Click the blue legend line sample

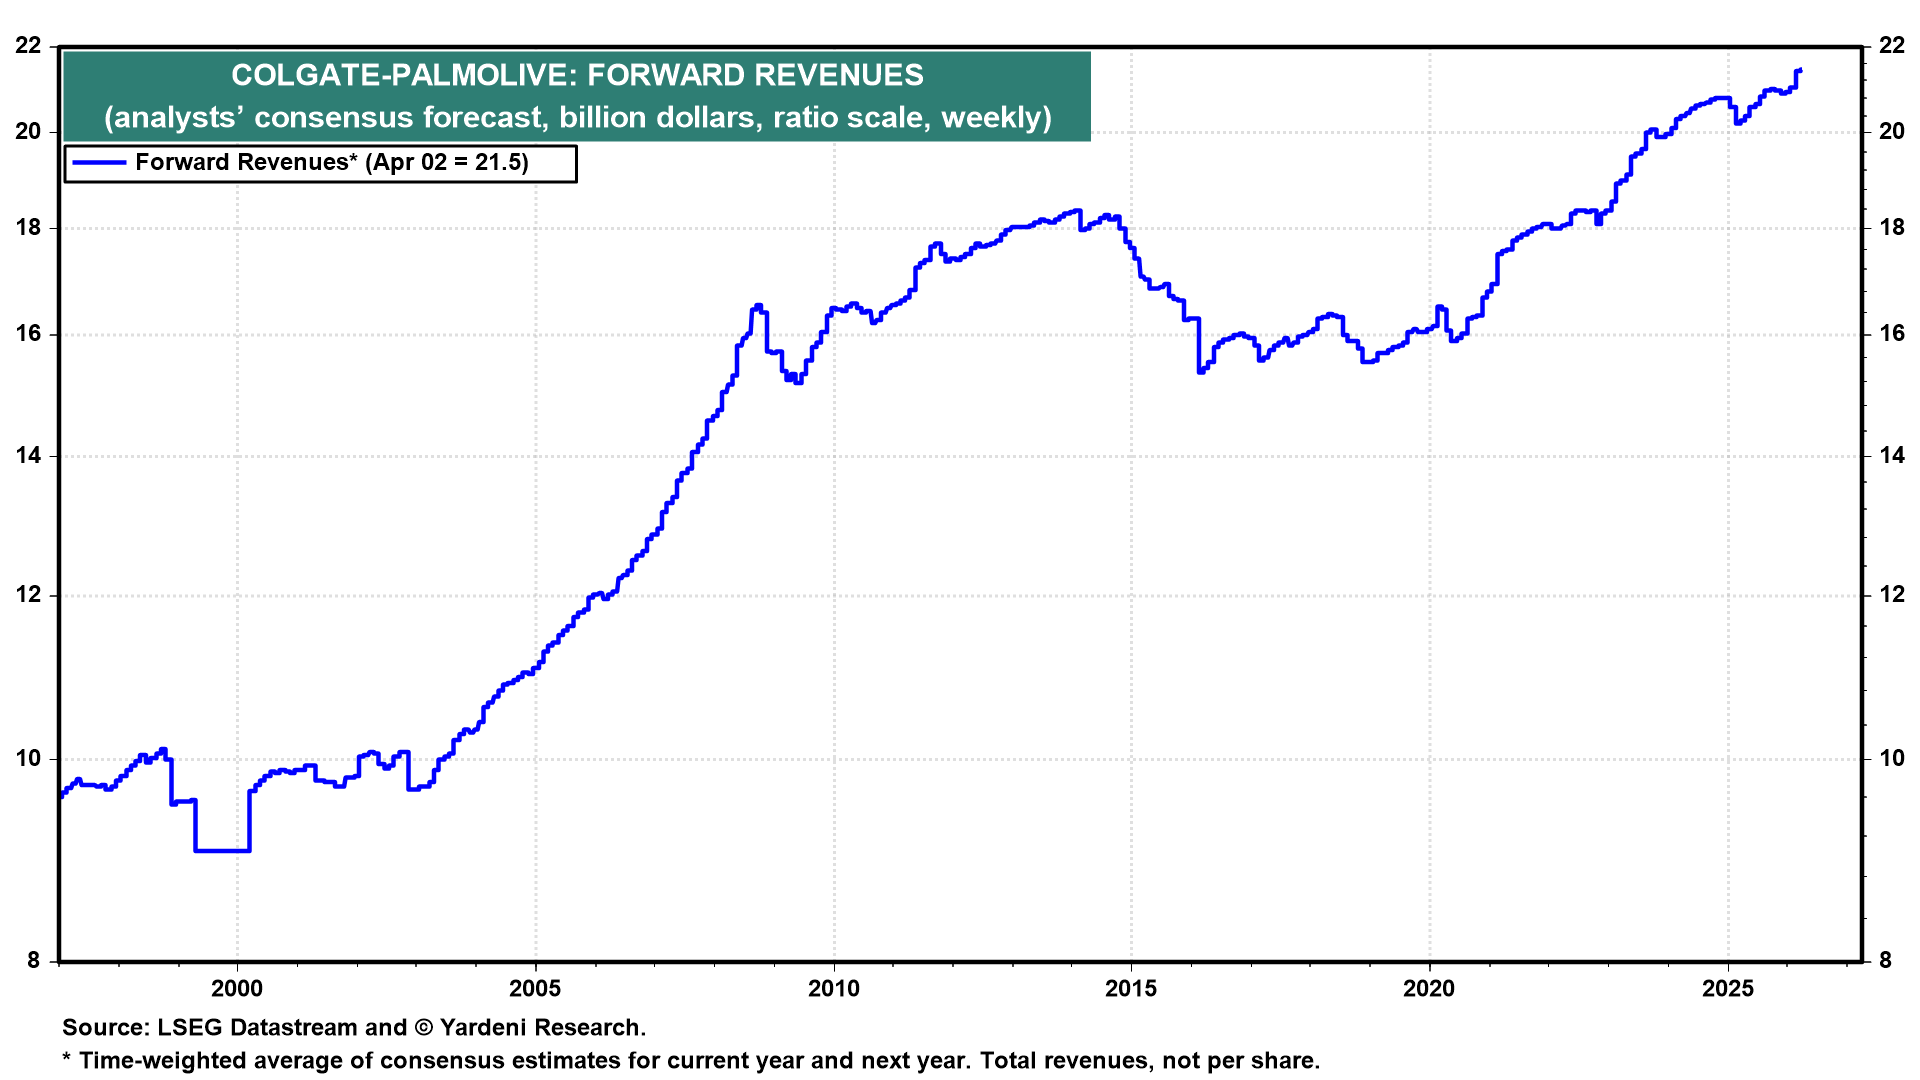click(x=100, y=163)
